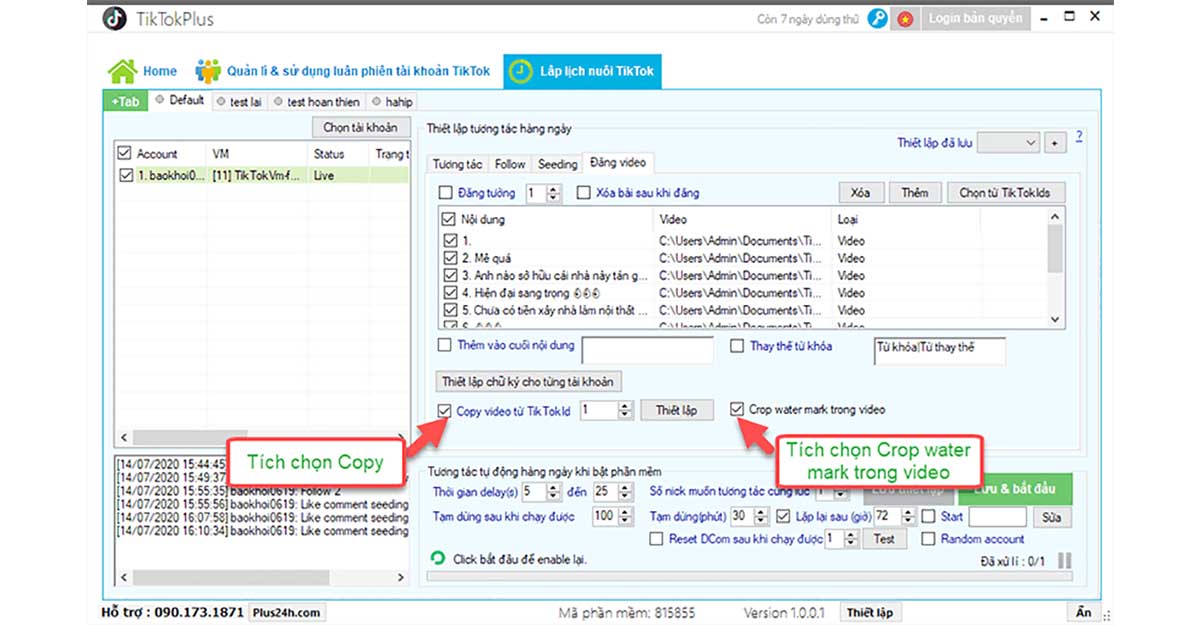
Task: Click the 'Xóa' button
Action: (860, 192)
